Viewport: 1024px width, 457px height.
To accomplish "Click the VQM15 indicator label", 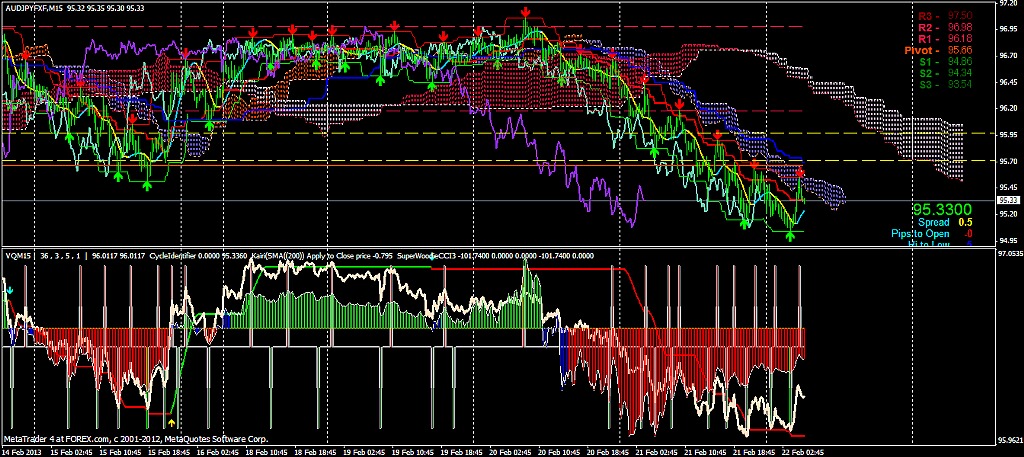I will [18, 256].
